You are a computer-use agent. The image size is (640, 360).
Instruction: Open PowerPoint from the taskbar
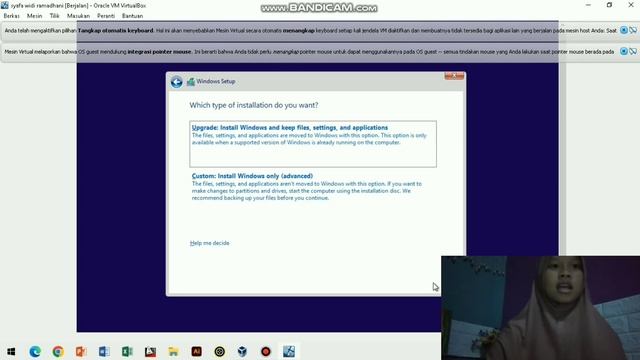pyautogui.click(x=81, y=351)
